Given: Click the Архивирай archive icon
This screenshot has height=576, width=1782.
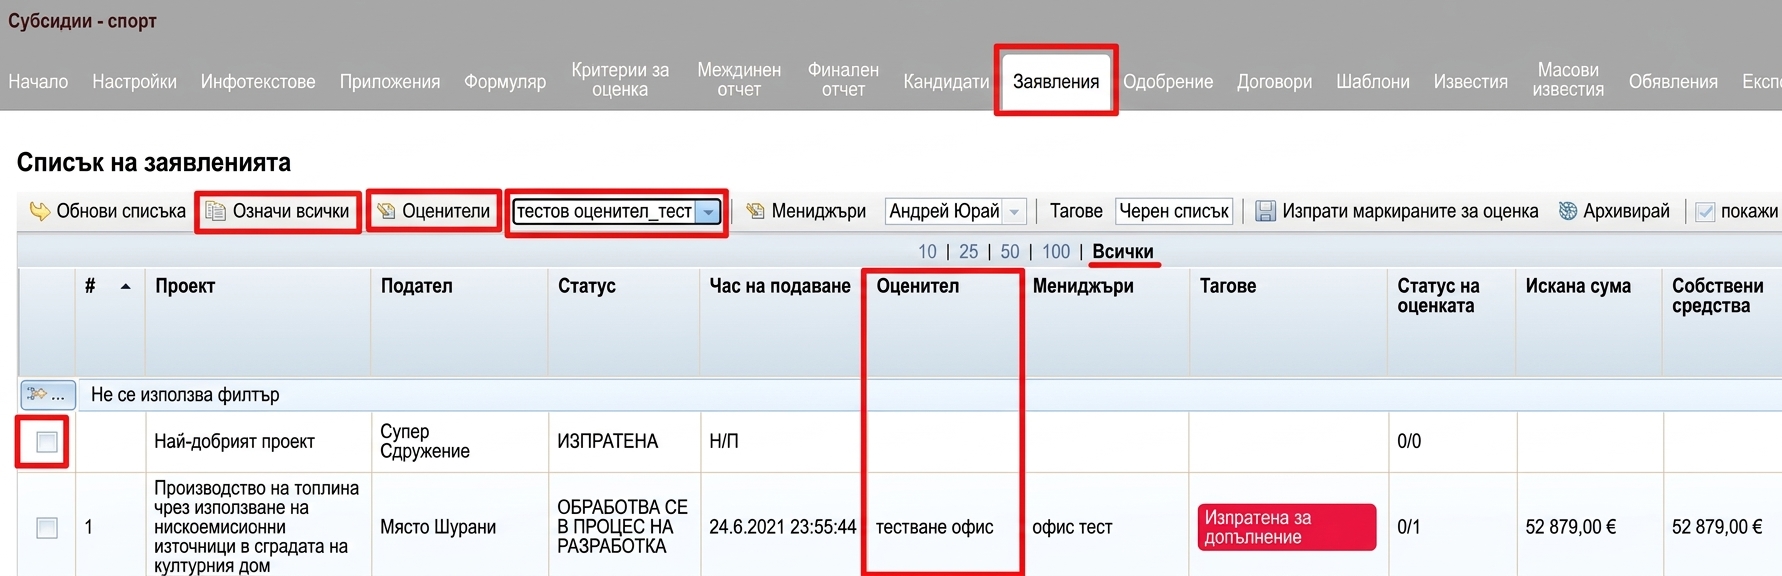Looking at the screenshot, I should [1567, 211].
